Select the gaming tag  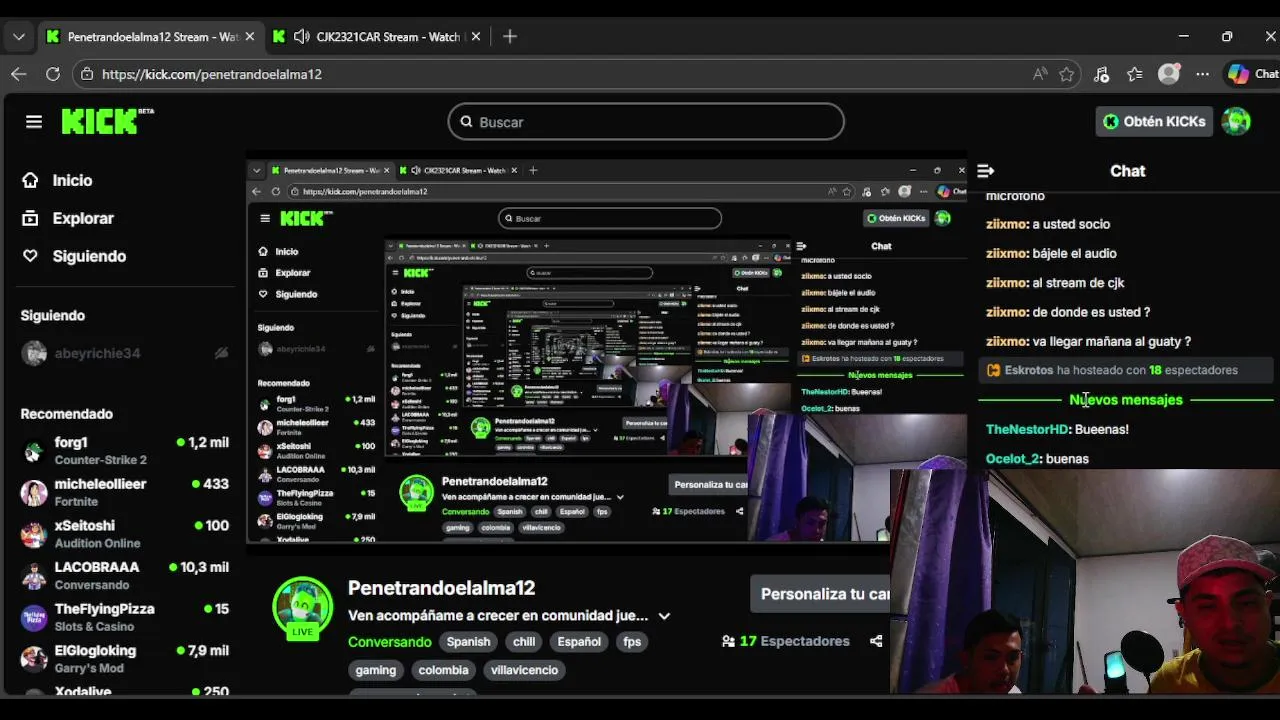(376, 670)
